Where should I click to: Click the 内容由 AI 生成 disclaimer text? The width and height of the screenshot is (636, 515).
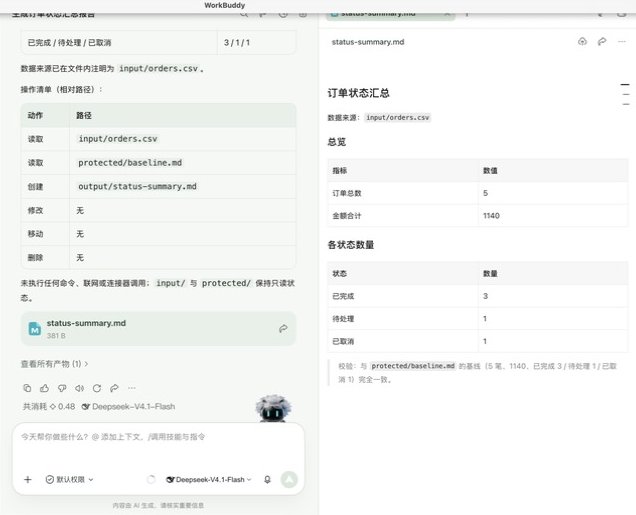pyautogui.click(x=158, y=506)
